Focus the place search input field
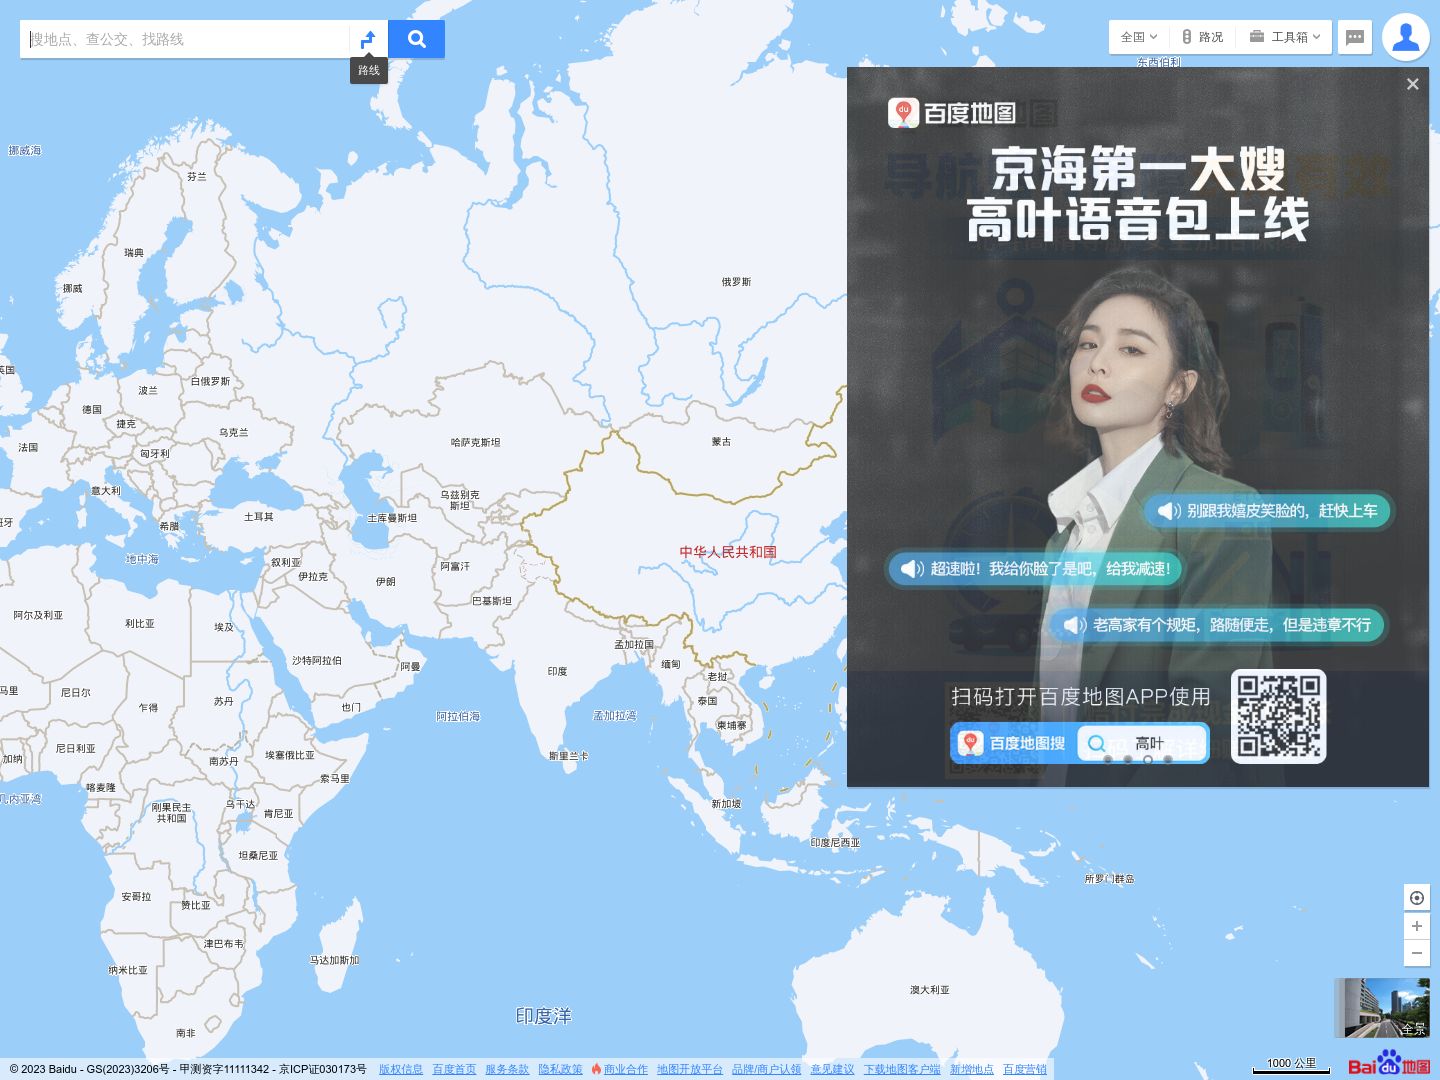The image size is (1440, 1080). click(x=185, y=39)
